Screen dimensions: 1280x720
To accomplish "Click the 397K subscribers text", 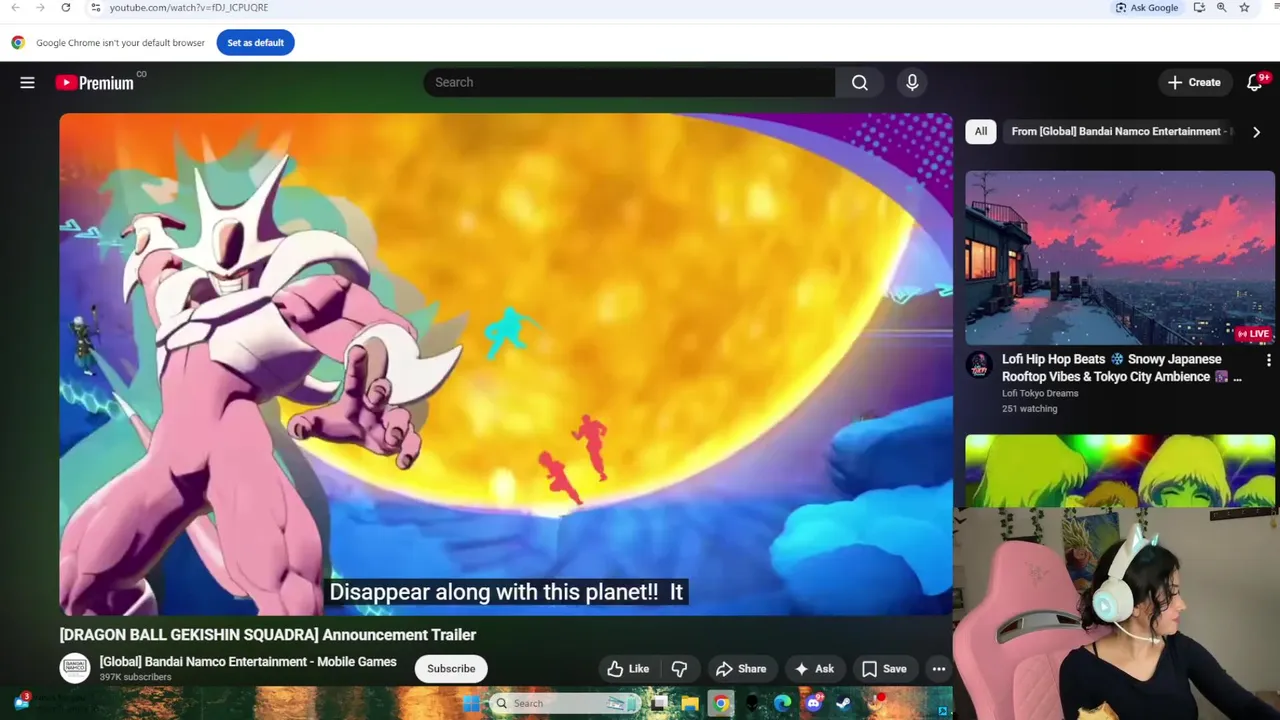I will tap(135, 677).
